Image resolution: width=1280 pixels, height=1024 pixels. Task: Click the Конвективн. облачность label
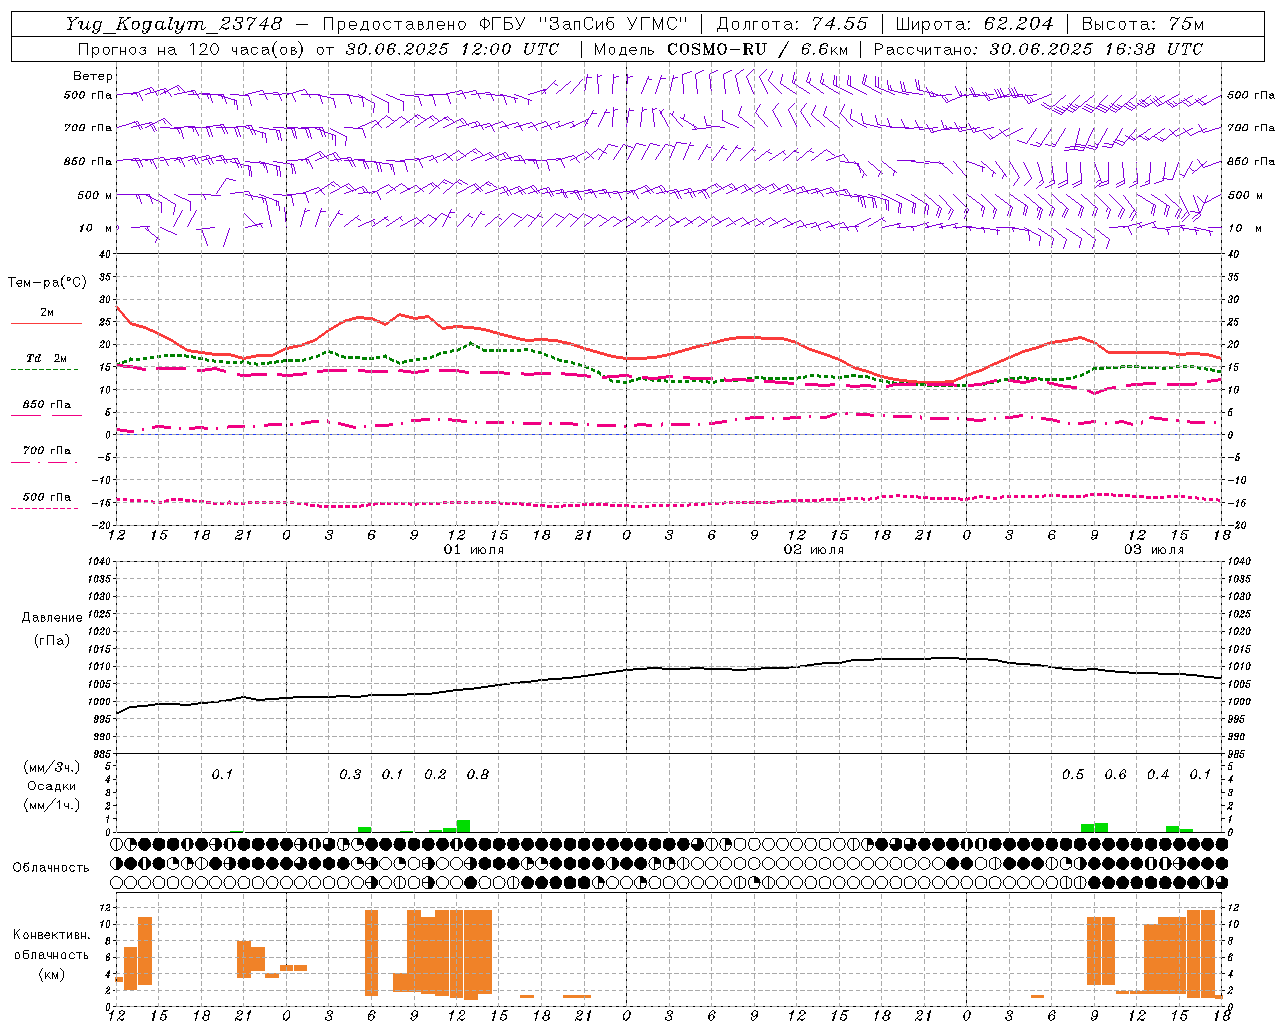[51, 945]
